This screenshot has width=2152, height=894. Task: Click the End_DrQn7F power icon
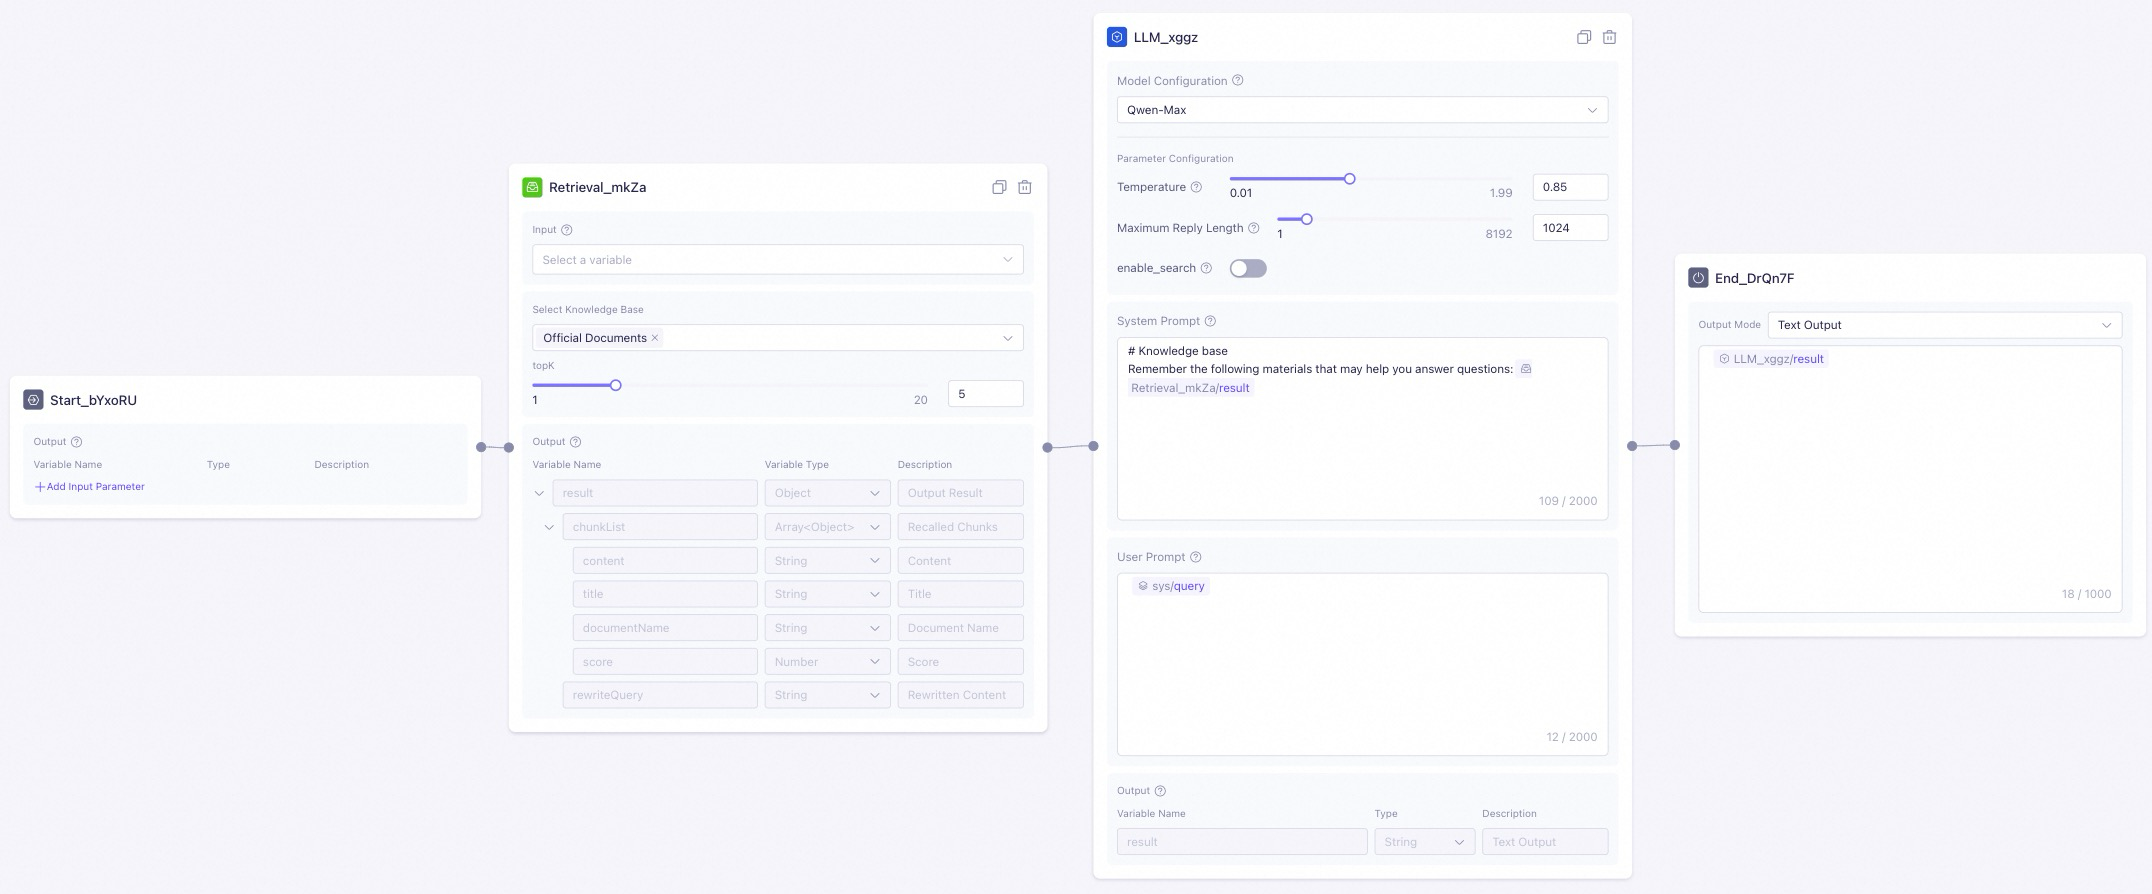coord(1698,278)
